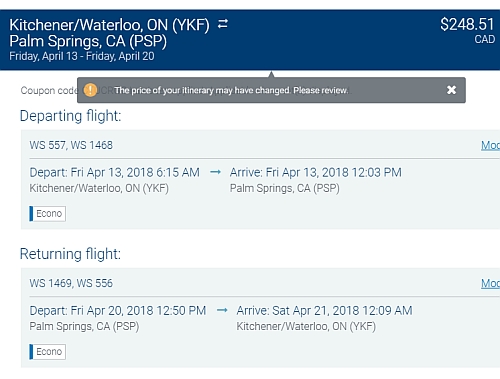Close the price change notification
The height and width of the screenshot is (379, 500).
(451, 90)
